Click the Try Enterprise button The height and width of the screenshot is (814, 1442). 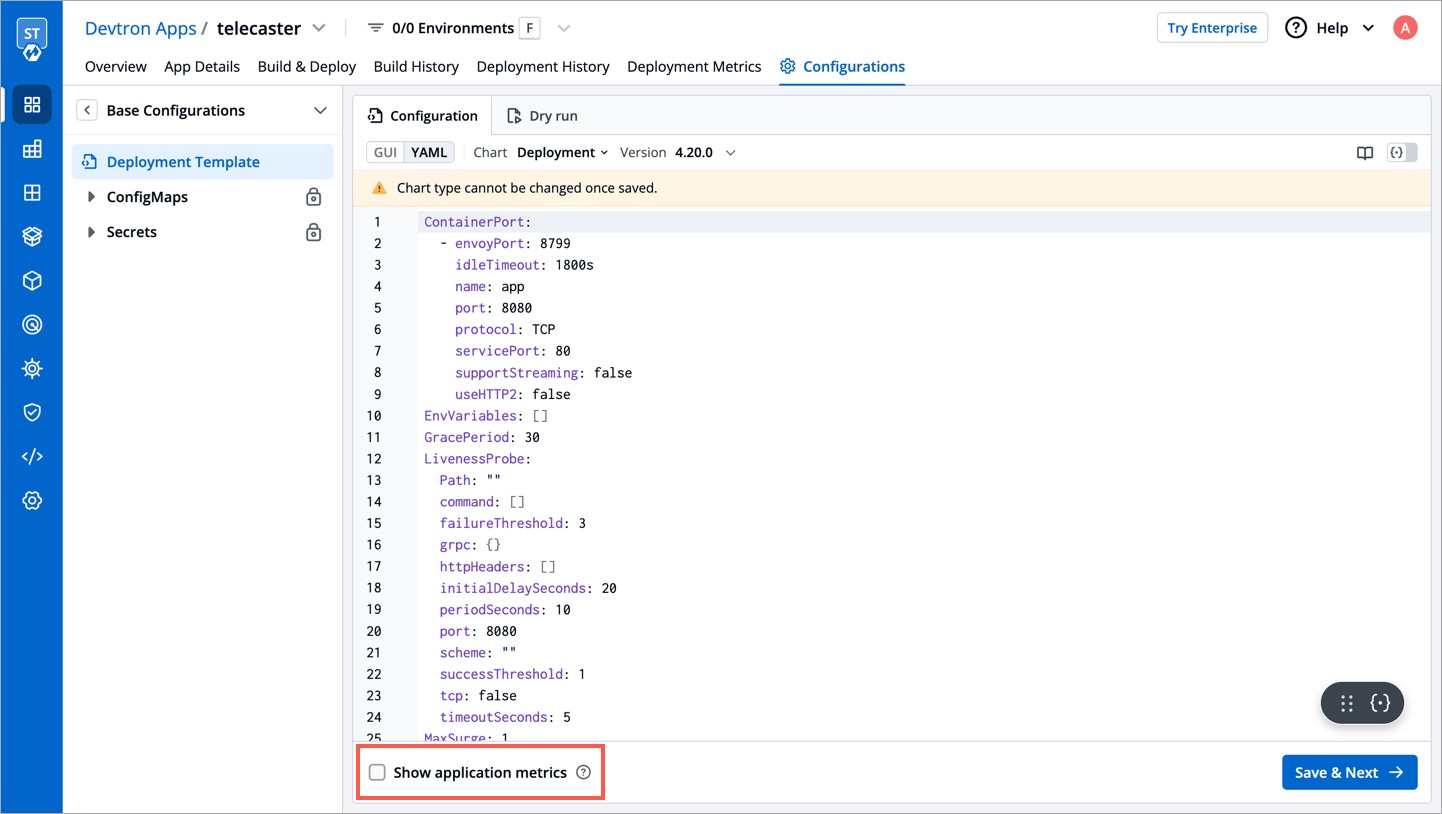coord(1211,28)
